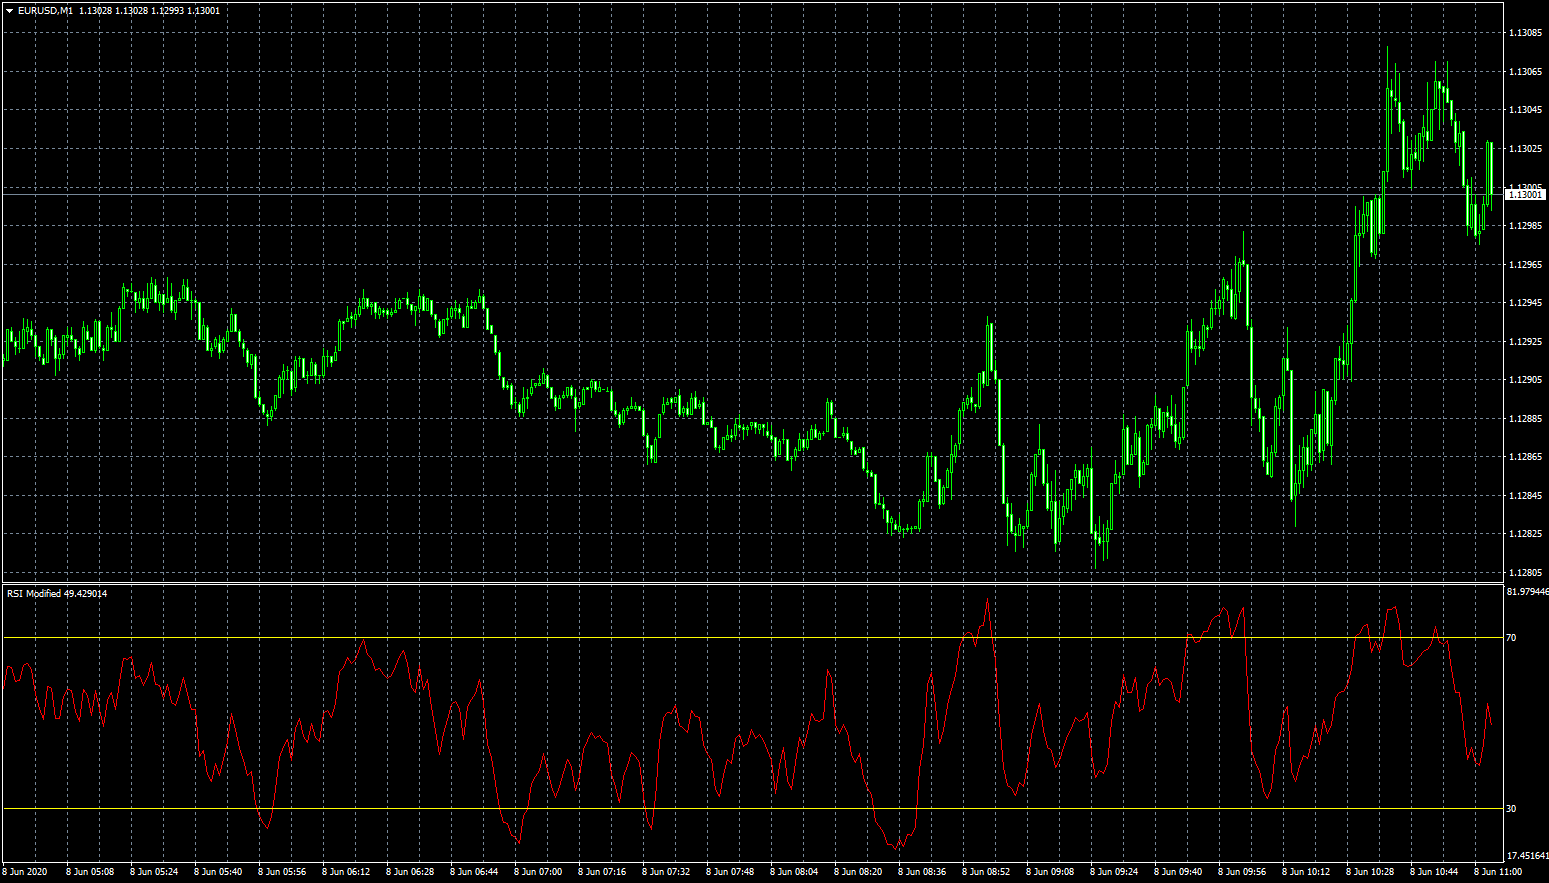Click the 1.12885 price axis label
The image size is (1549, 883).
pos(1525,419)
